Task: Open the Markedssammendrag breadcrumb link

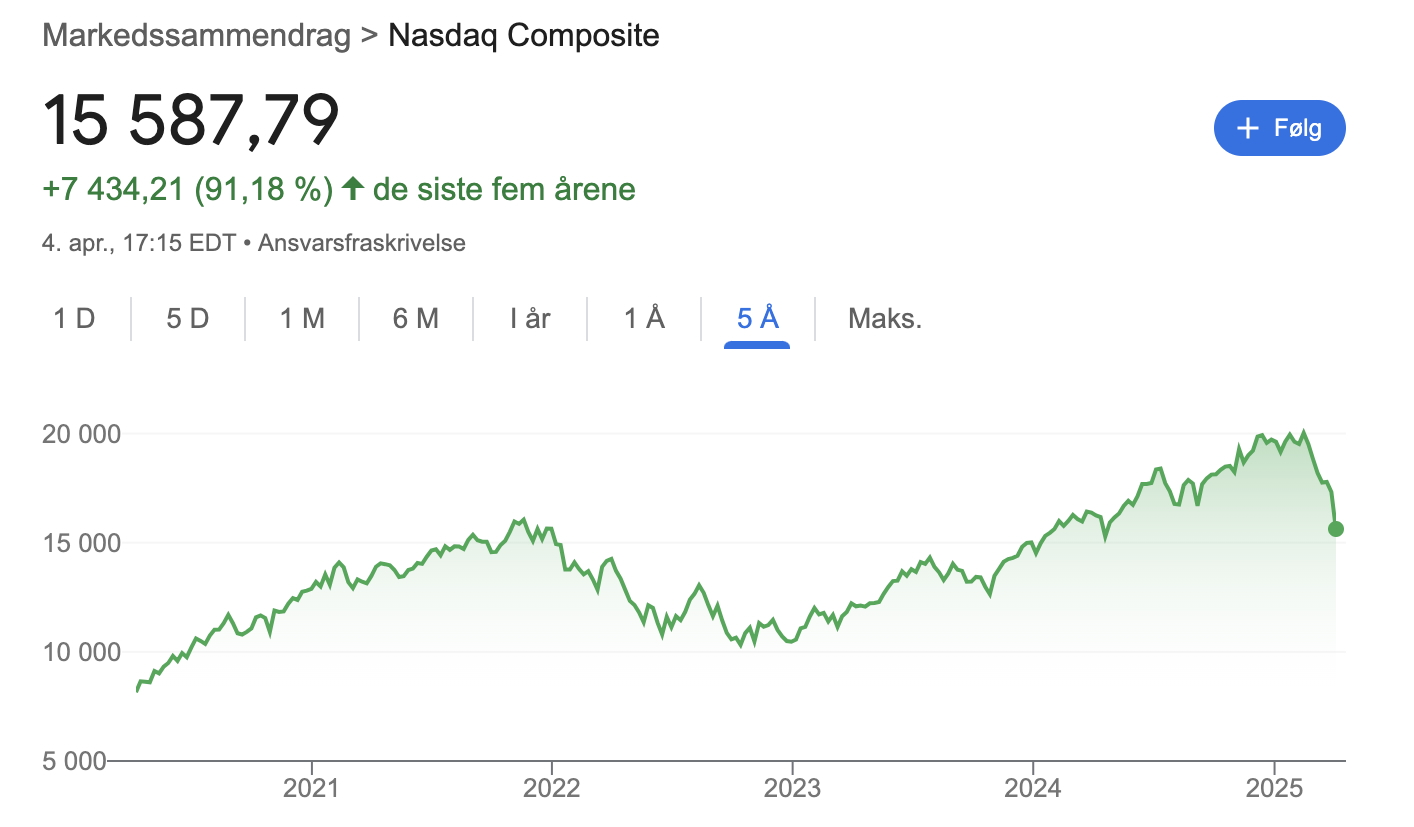Action: [196, 36]
